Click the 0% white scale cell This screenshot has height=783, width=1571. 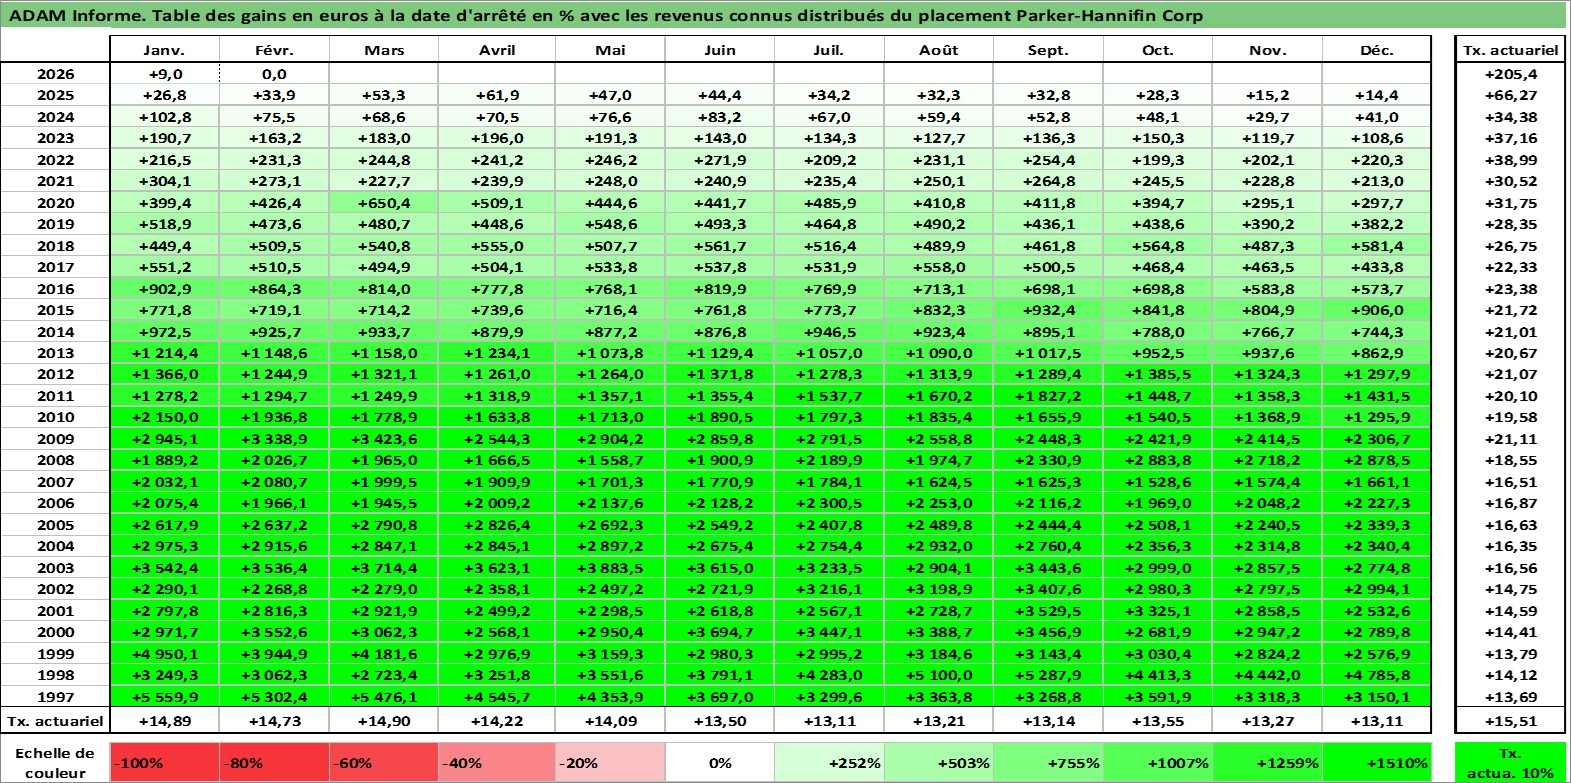coord(719,762)
